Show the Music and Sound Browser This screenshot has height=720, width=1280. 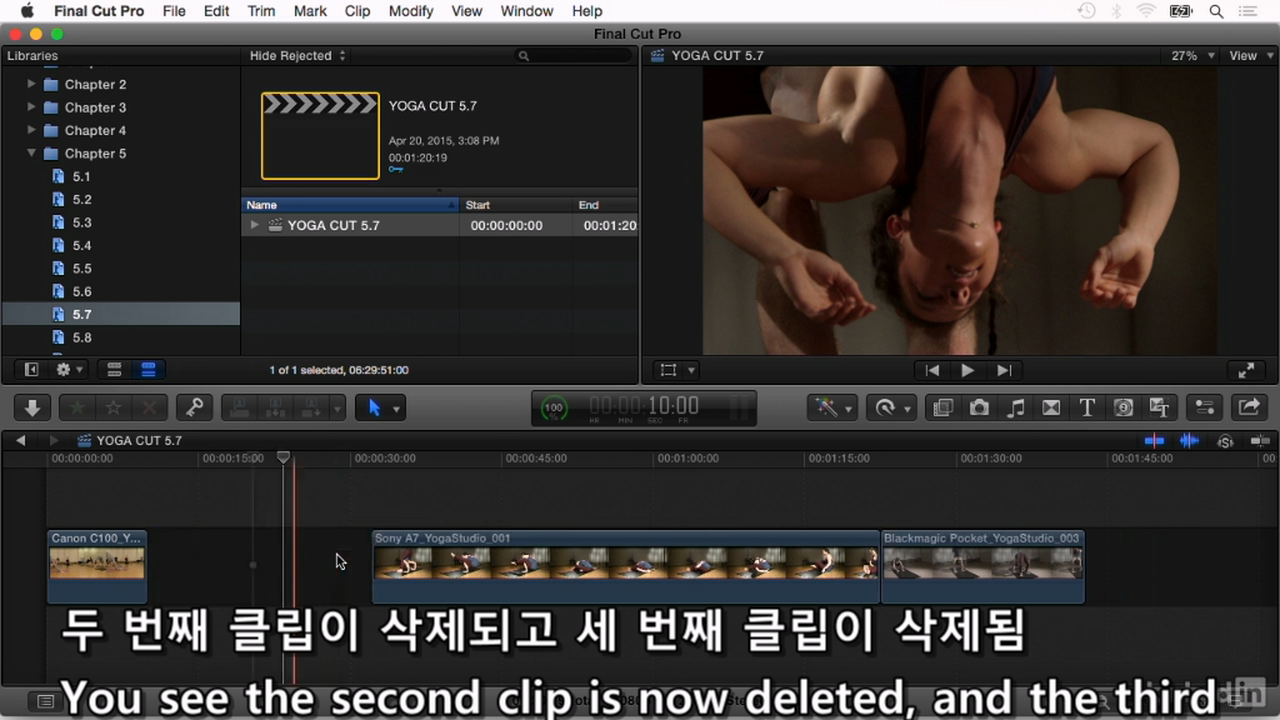click(x=1015, y=408)
